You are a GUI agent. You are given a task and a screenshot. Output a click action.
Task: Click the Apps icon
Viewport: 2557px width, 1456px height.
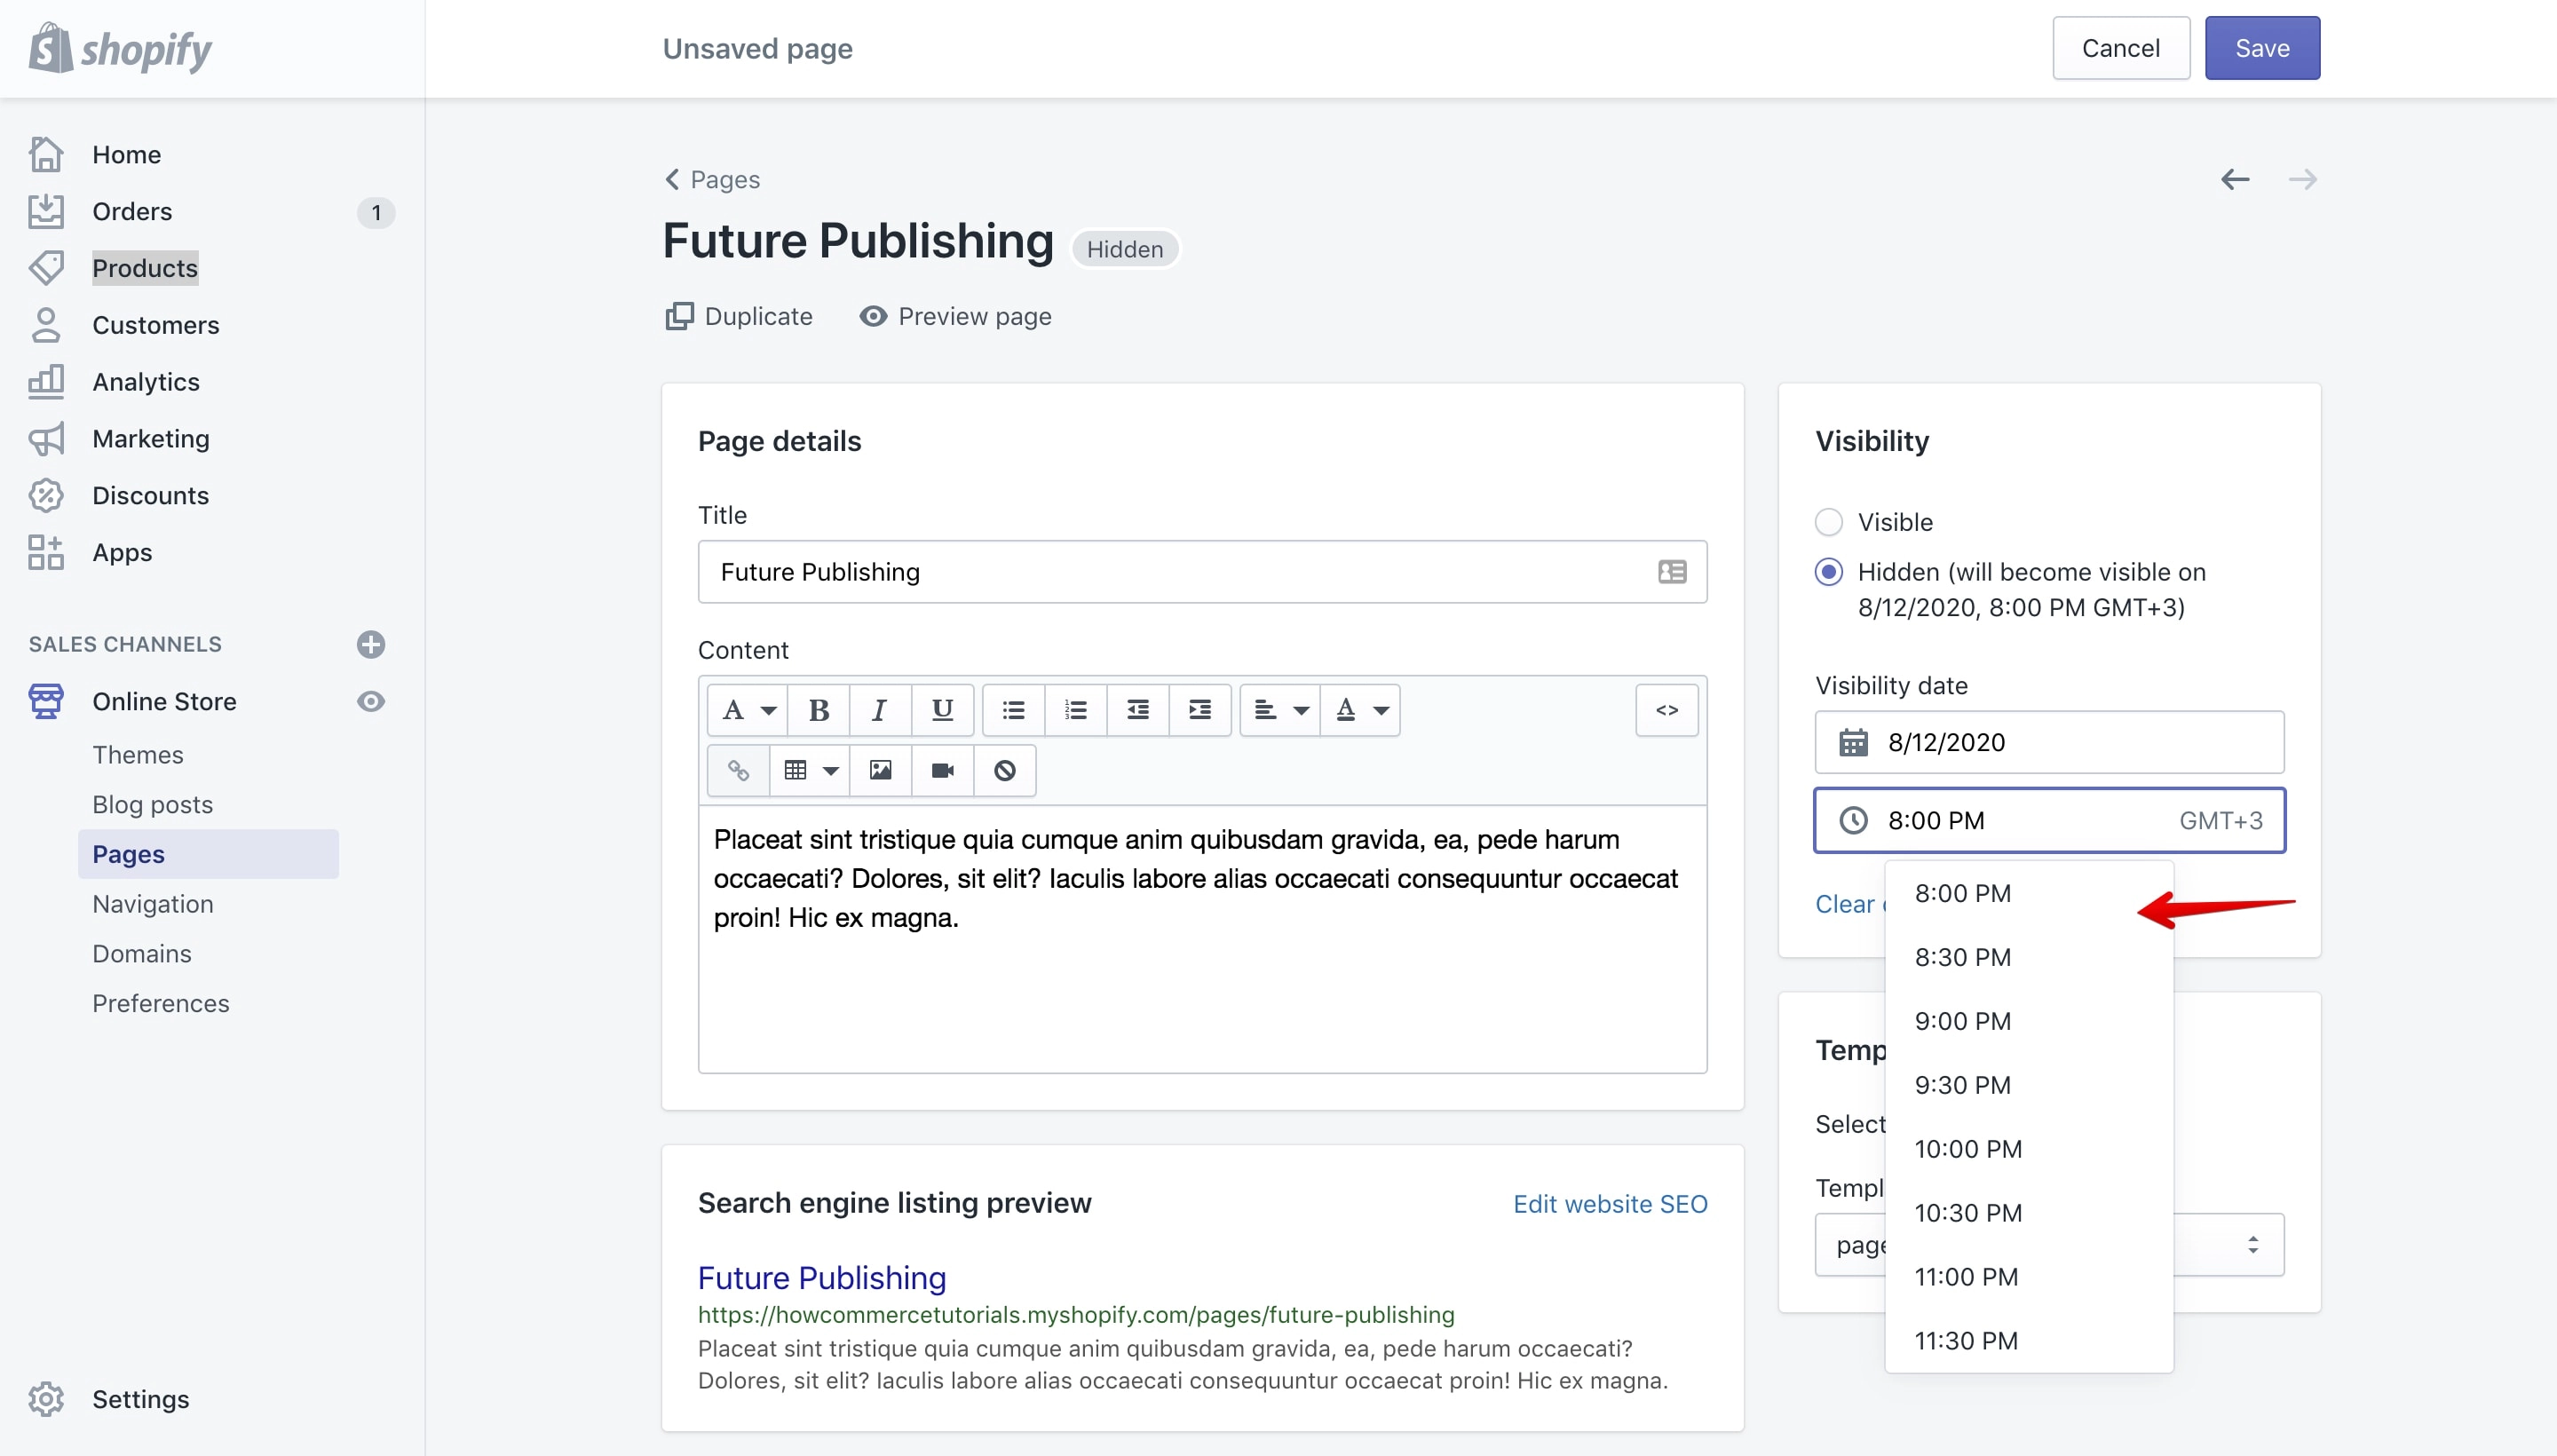(x=46, y=553)
